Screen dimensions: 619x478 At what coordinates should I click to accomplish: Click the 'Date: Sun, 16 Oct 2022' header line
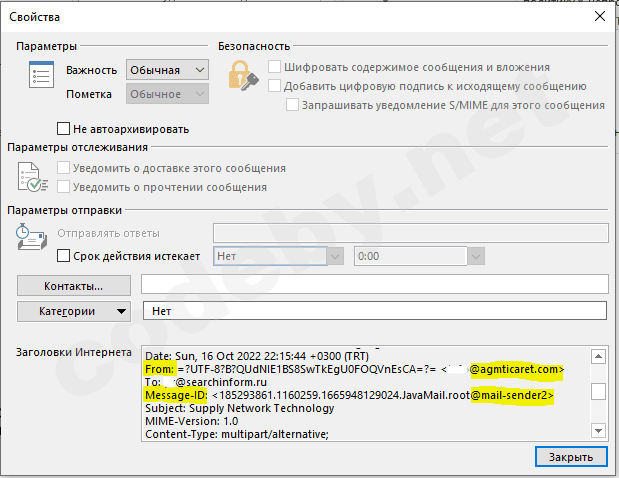257,356
